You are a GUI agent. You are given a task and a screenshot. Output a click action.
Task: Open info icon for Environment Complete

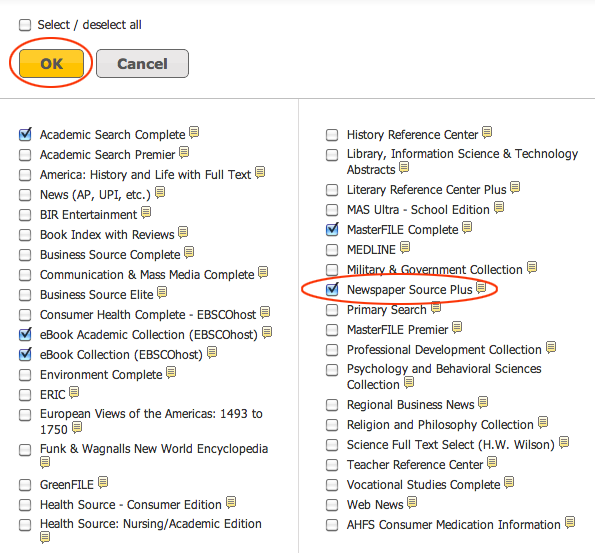pyautogui.click(x=171, y=372)
